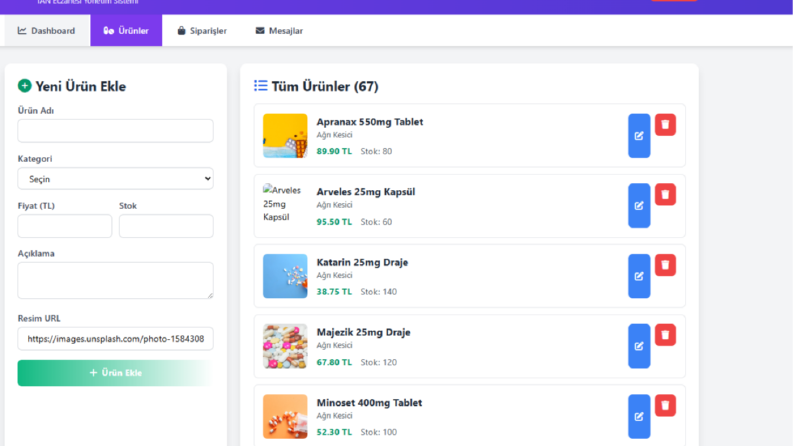Edit the Apranax 550mg Tablet product
The width and height of the screenshot is (793, 446).
(639, 136)
